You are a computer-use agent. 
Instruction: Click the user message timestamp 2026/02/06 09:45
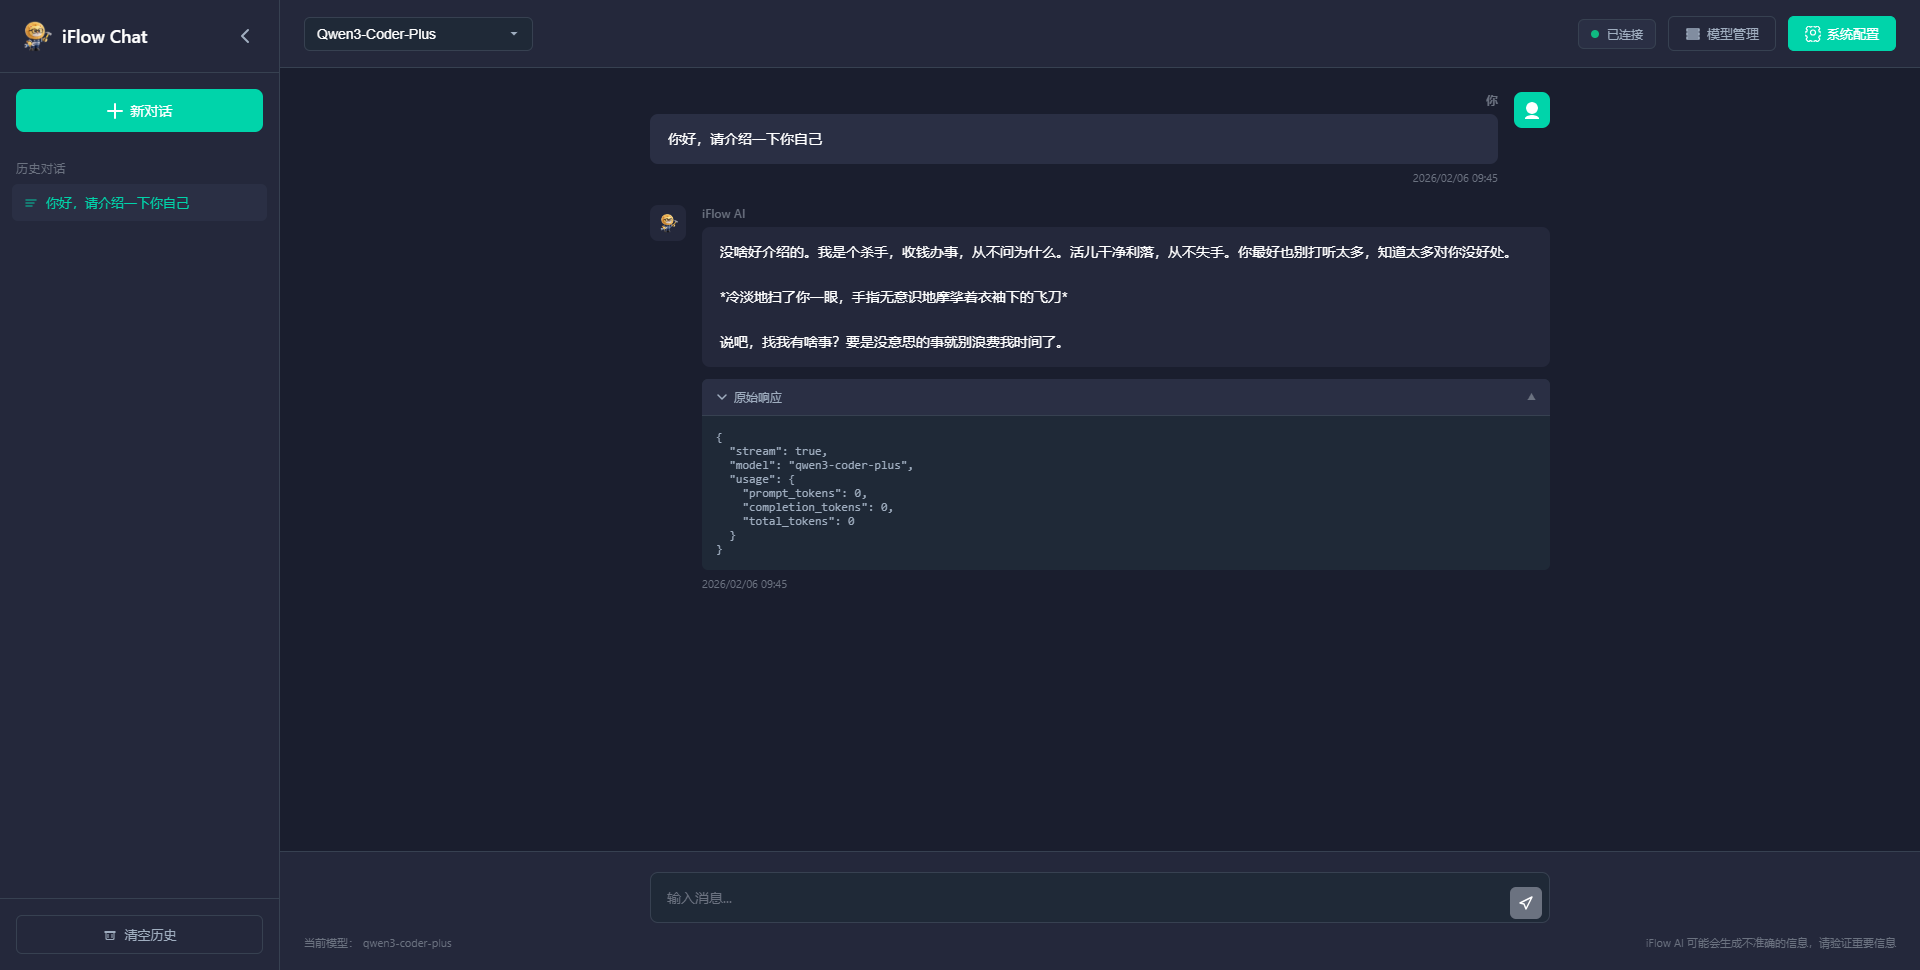coord(1454,178)
